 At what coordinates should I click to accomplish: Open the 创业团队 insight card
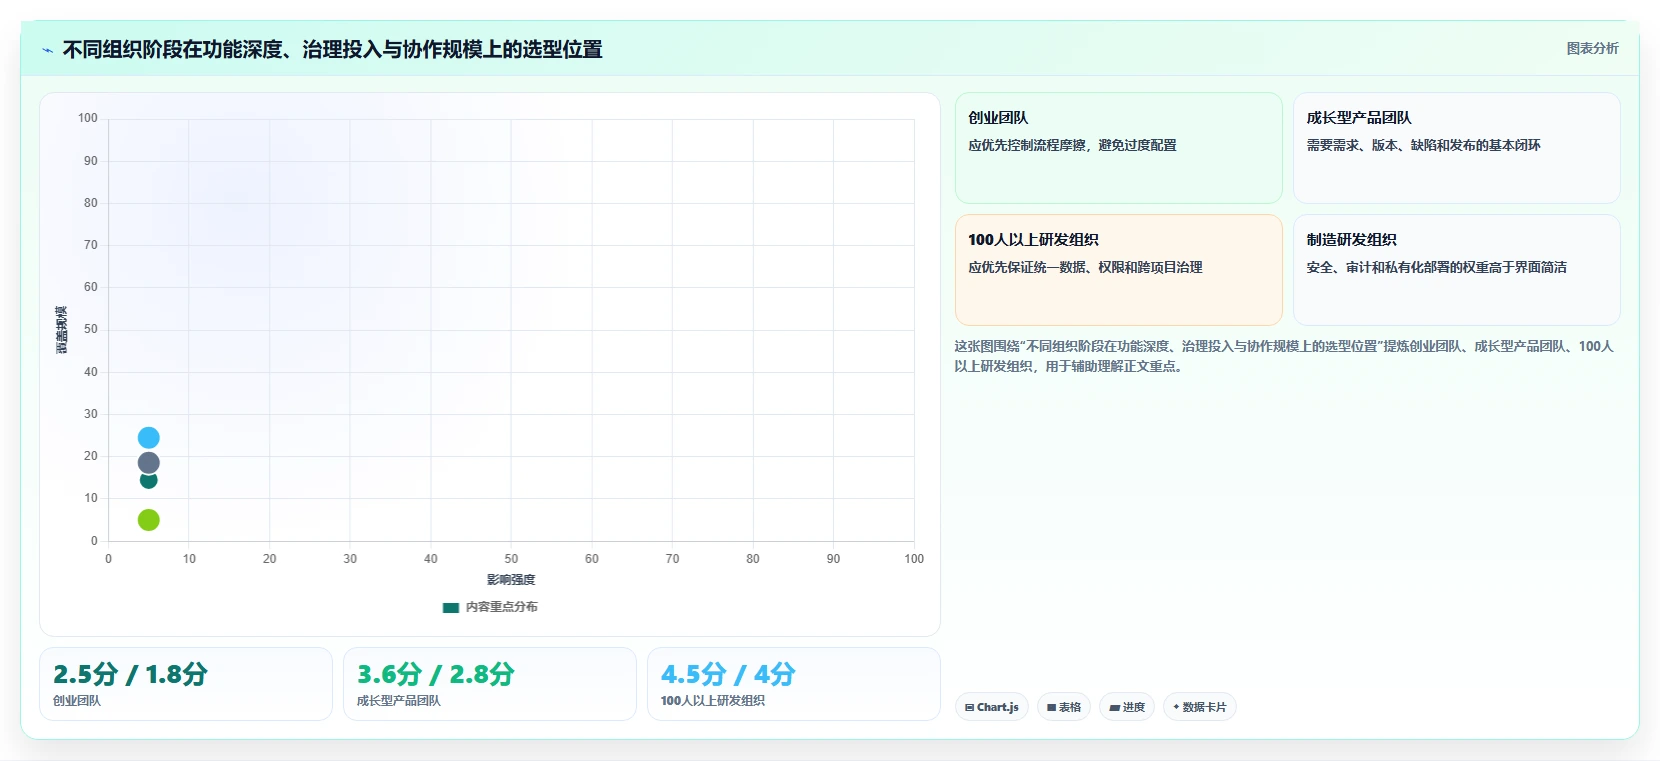1119,148
